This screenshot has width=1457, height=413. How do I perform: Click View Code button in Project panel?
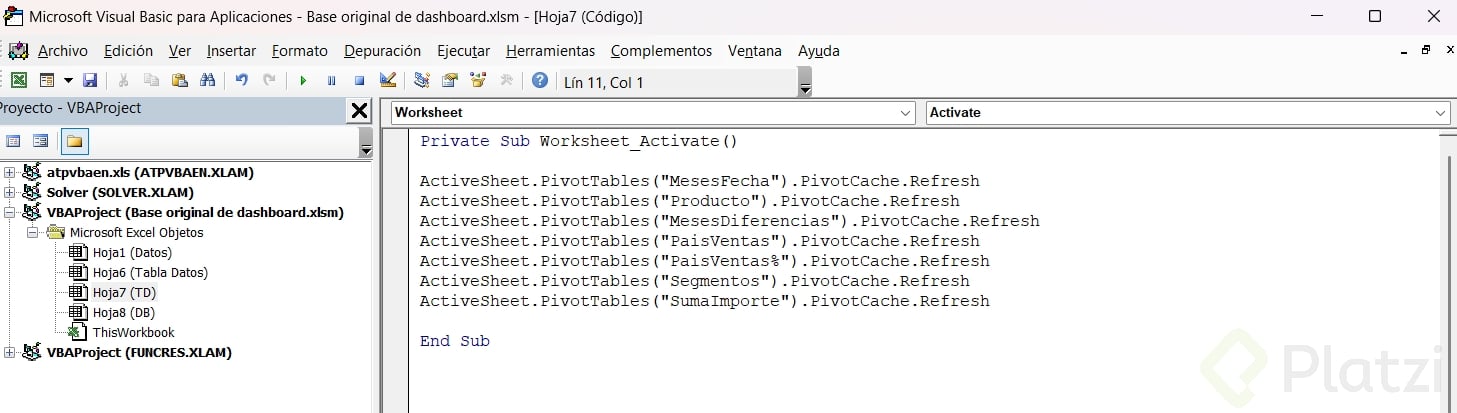click(x=14, y=141)
